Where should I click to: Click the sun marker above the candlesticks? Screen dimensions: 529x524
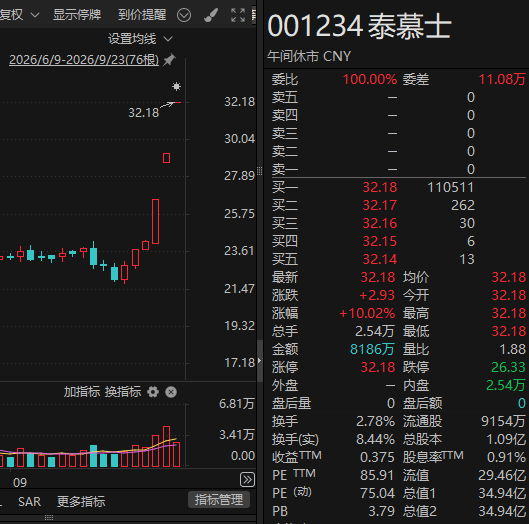click(176, 86)
